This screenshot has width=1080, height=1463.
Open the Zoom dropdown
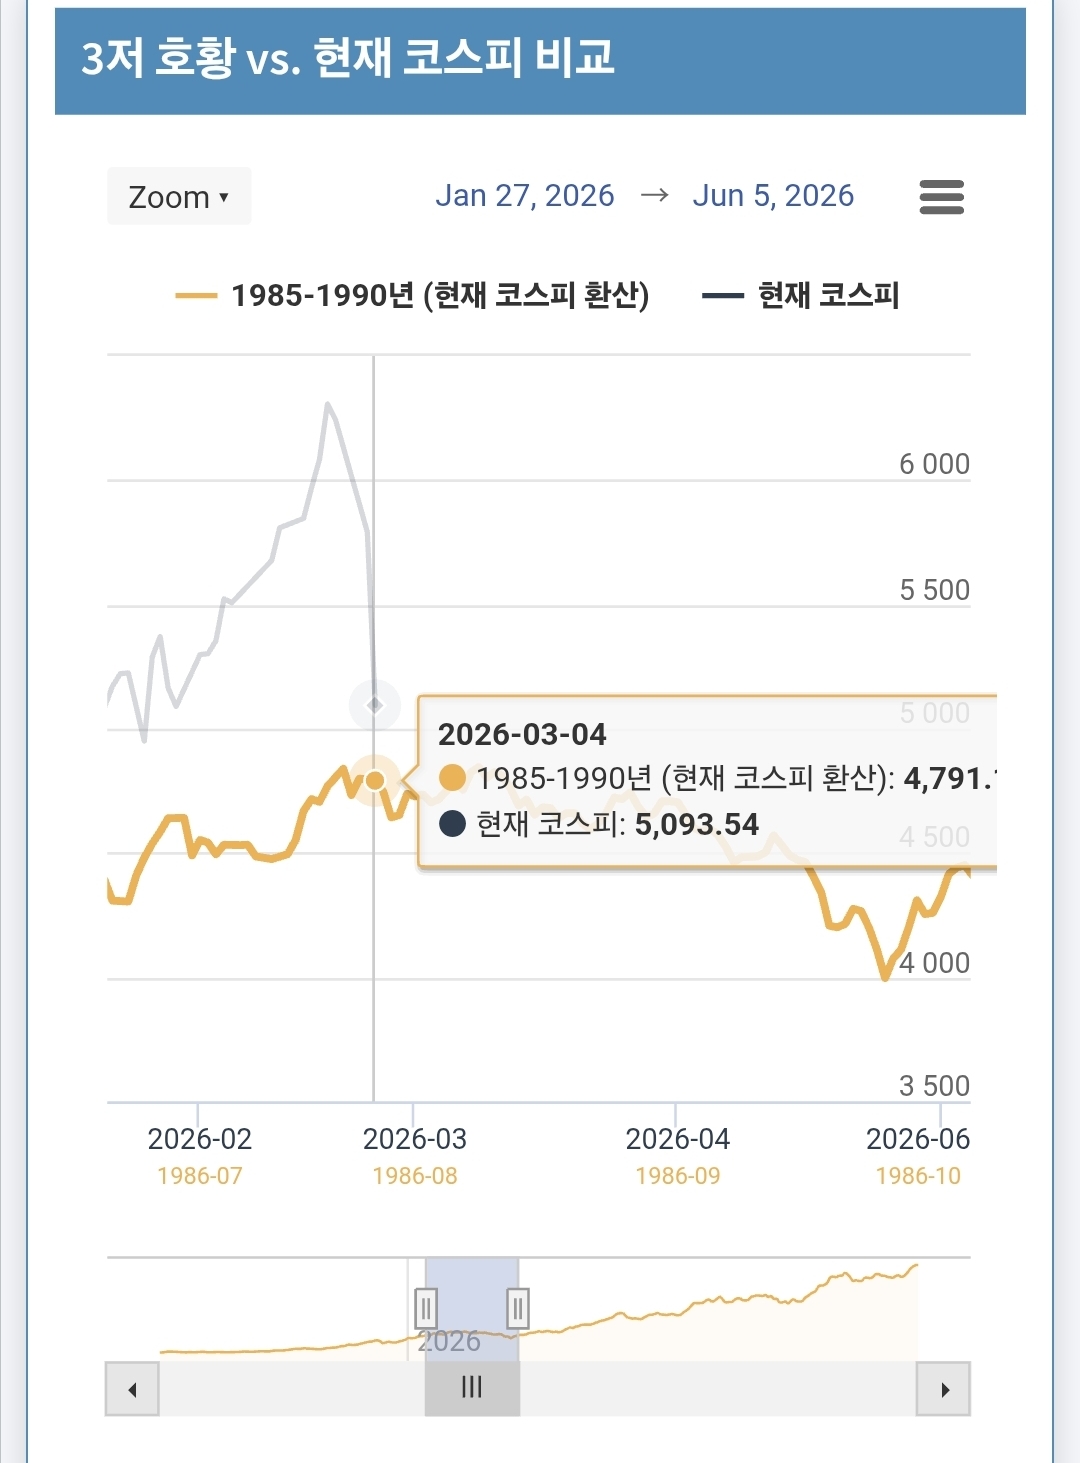point(179,197)
